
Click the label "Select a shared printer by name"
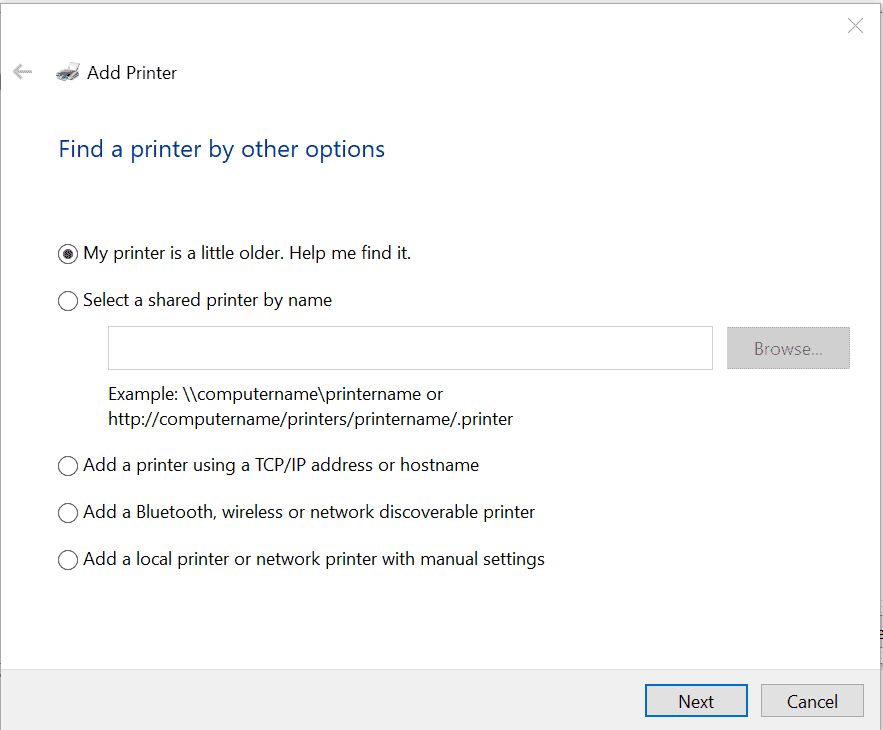208,300
